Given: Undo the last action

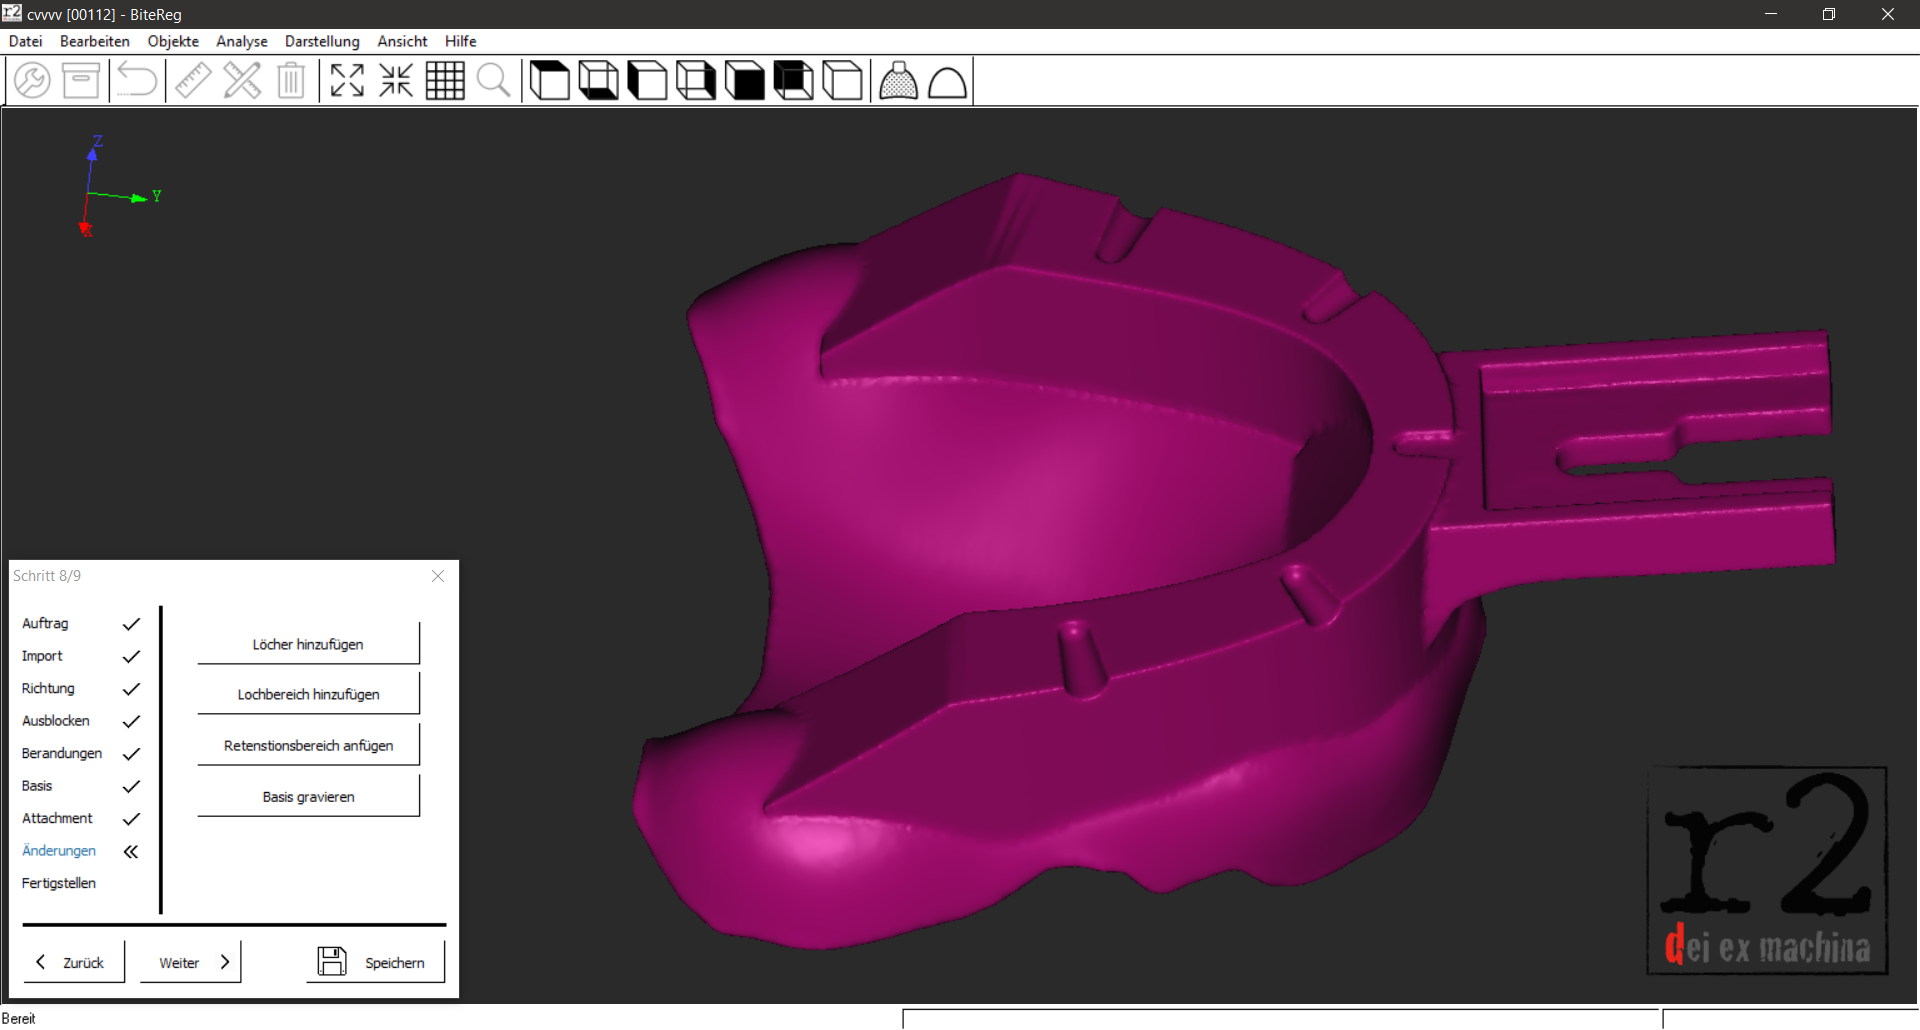Looking at the screenshot, I should 137,80.
